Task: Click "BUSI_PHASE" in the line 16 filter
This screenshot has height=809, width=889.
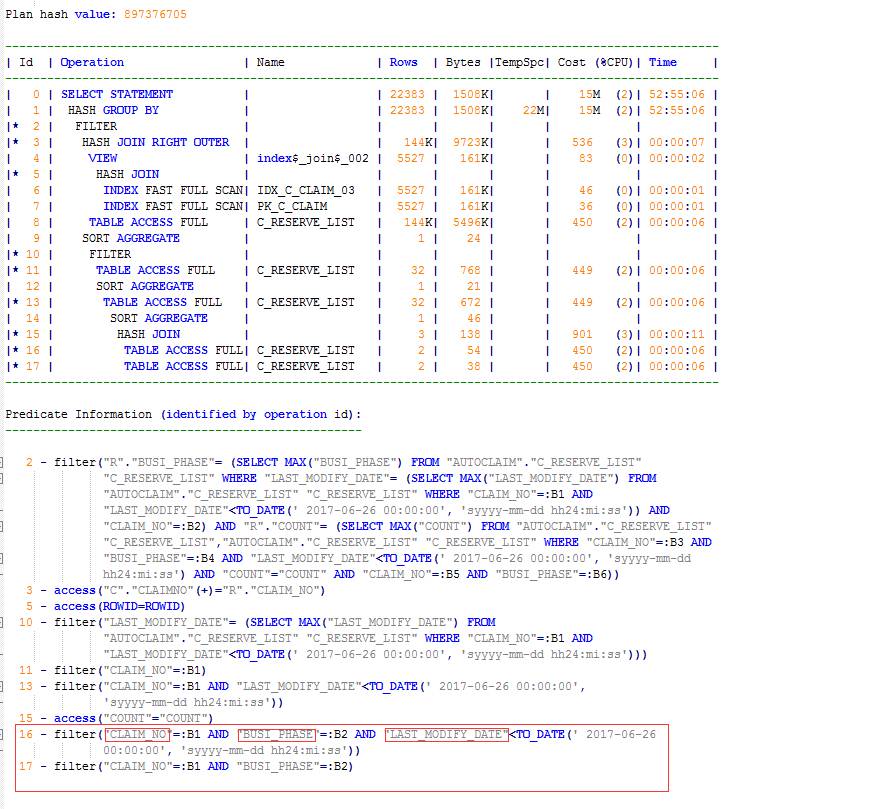Action: [x=276, y=735]
